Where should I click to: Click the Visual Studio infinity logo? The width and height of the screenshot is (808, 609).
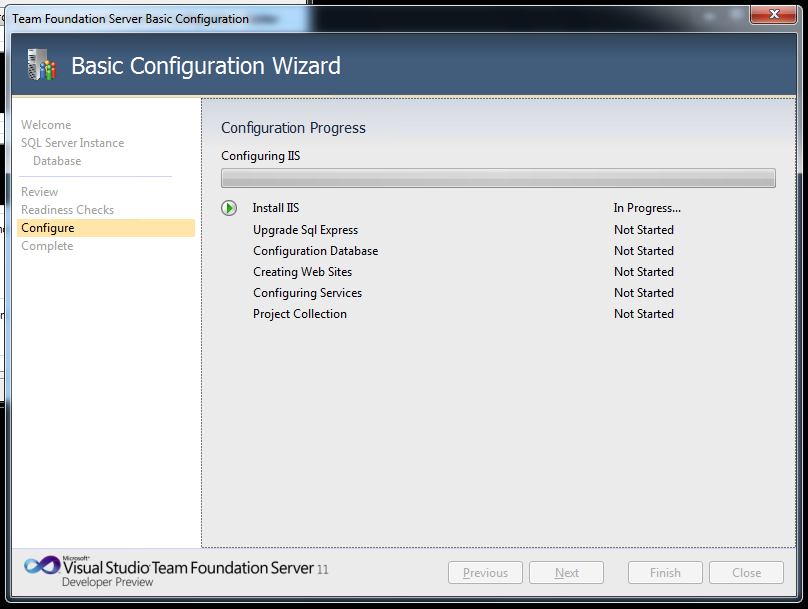(x=41, y=566)
